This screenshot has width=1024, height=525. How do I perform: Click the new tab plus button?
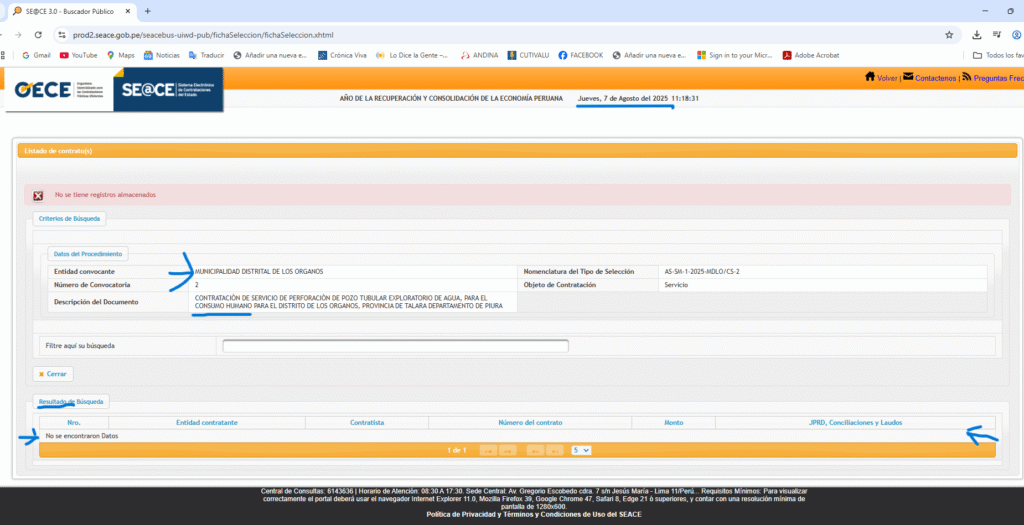pos(148,11)
